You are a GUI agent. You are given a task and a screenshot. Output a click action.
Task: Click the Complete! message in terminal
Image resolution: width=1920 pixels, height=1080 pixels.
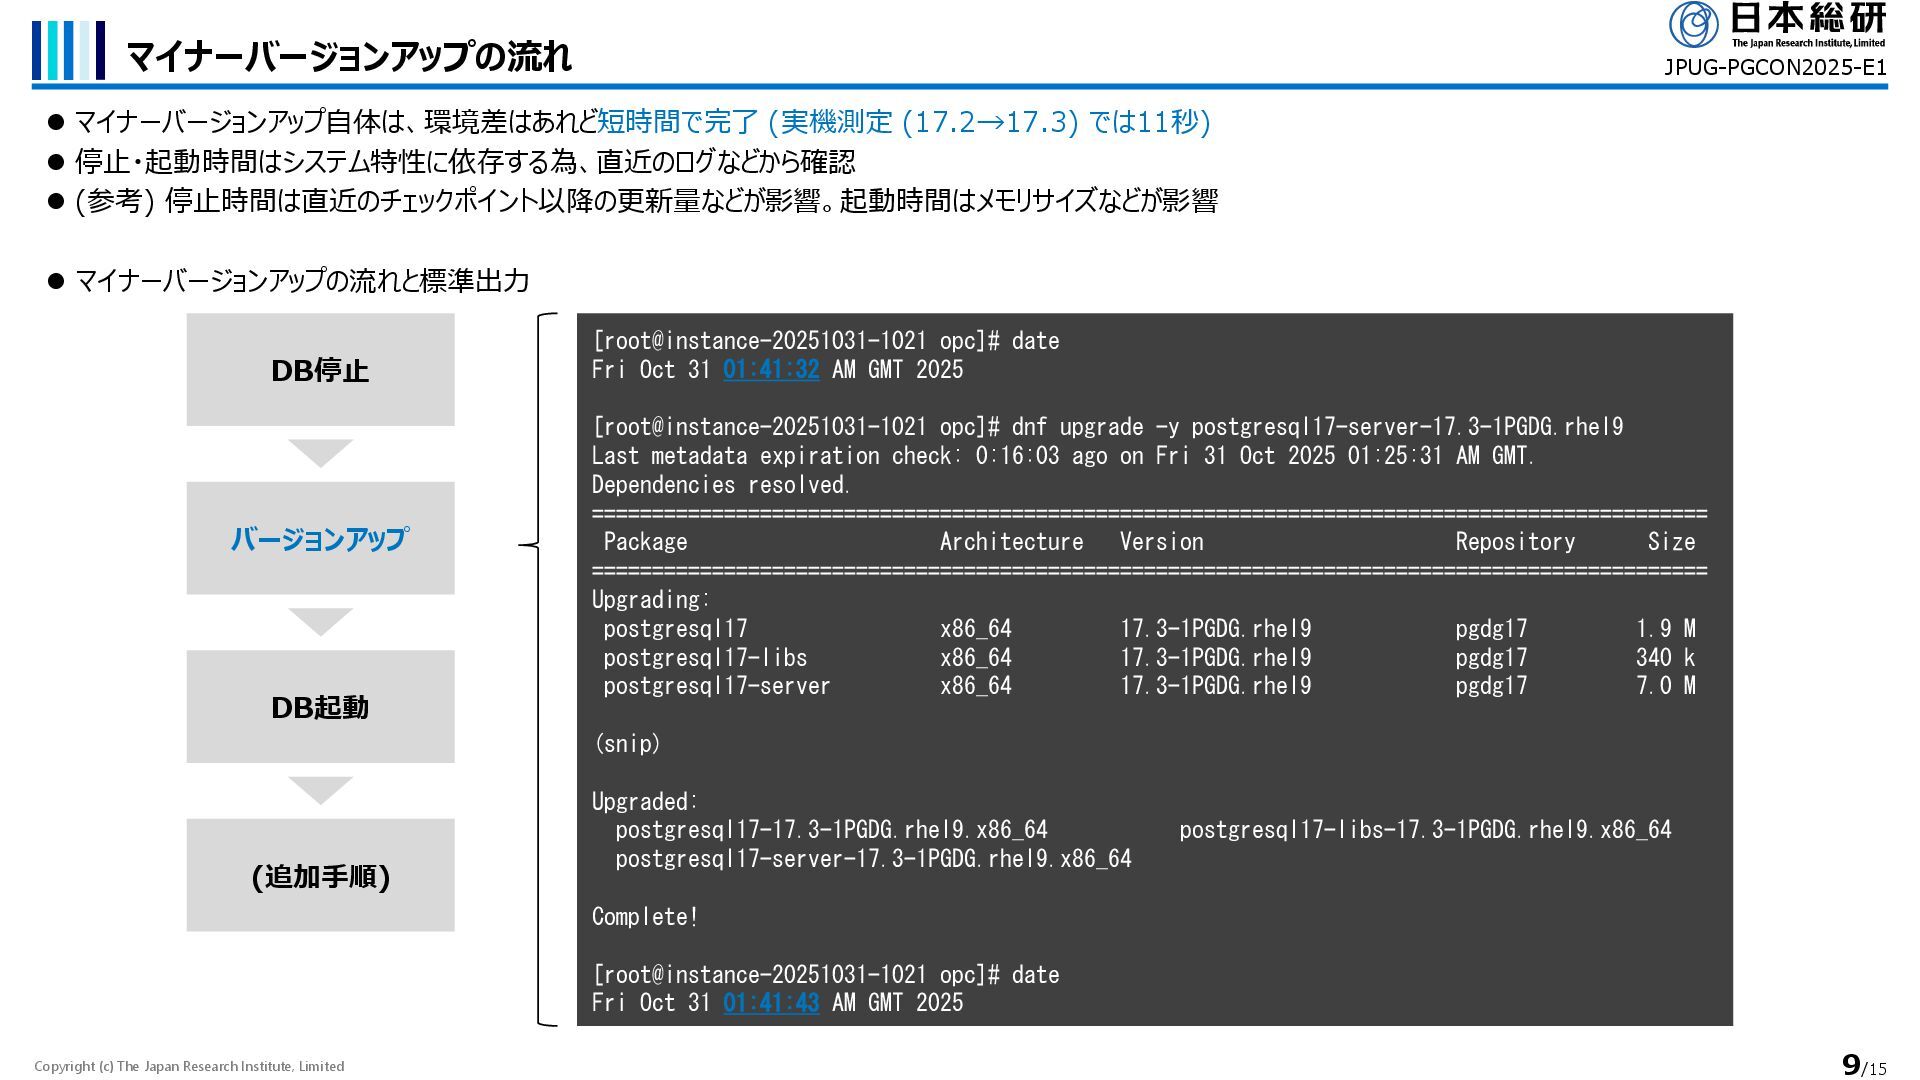[645, 917]
